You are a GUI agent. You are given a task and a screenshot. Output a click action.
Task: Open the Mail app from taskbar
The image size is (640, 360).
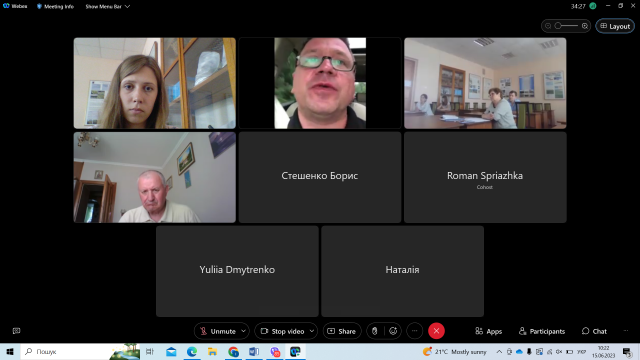(x=171, y=351)
